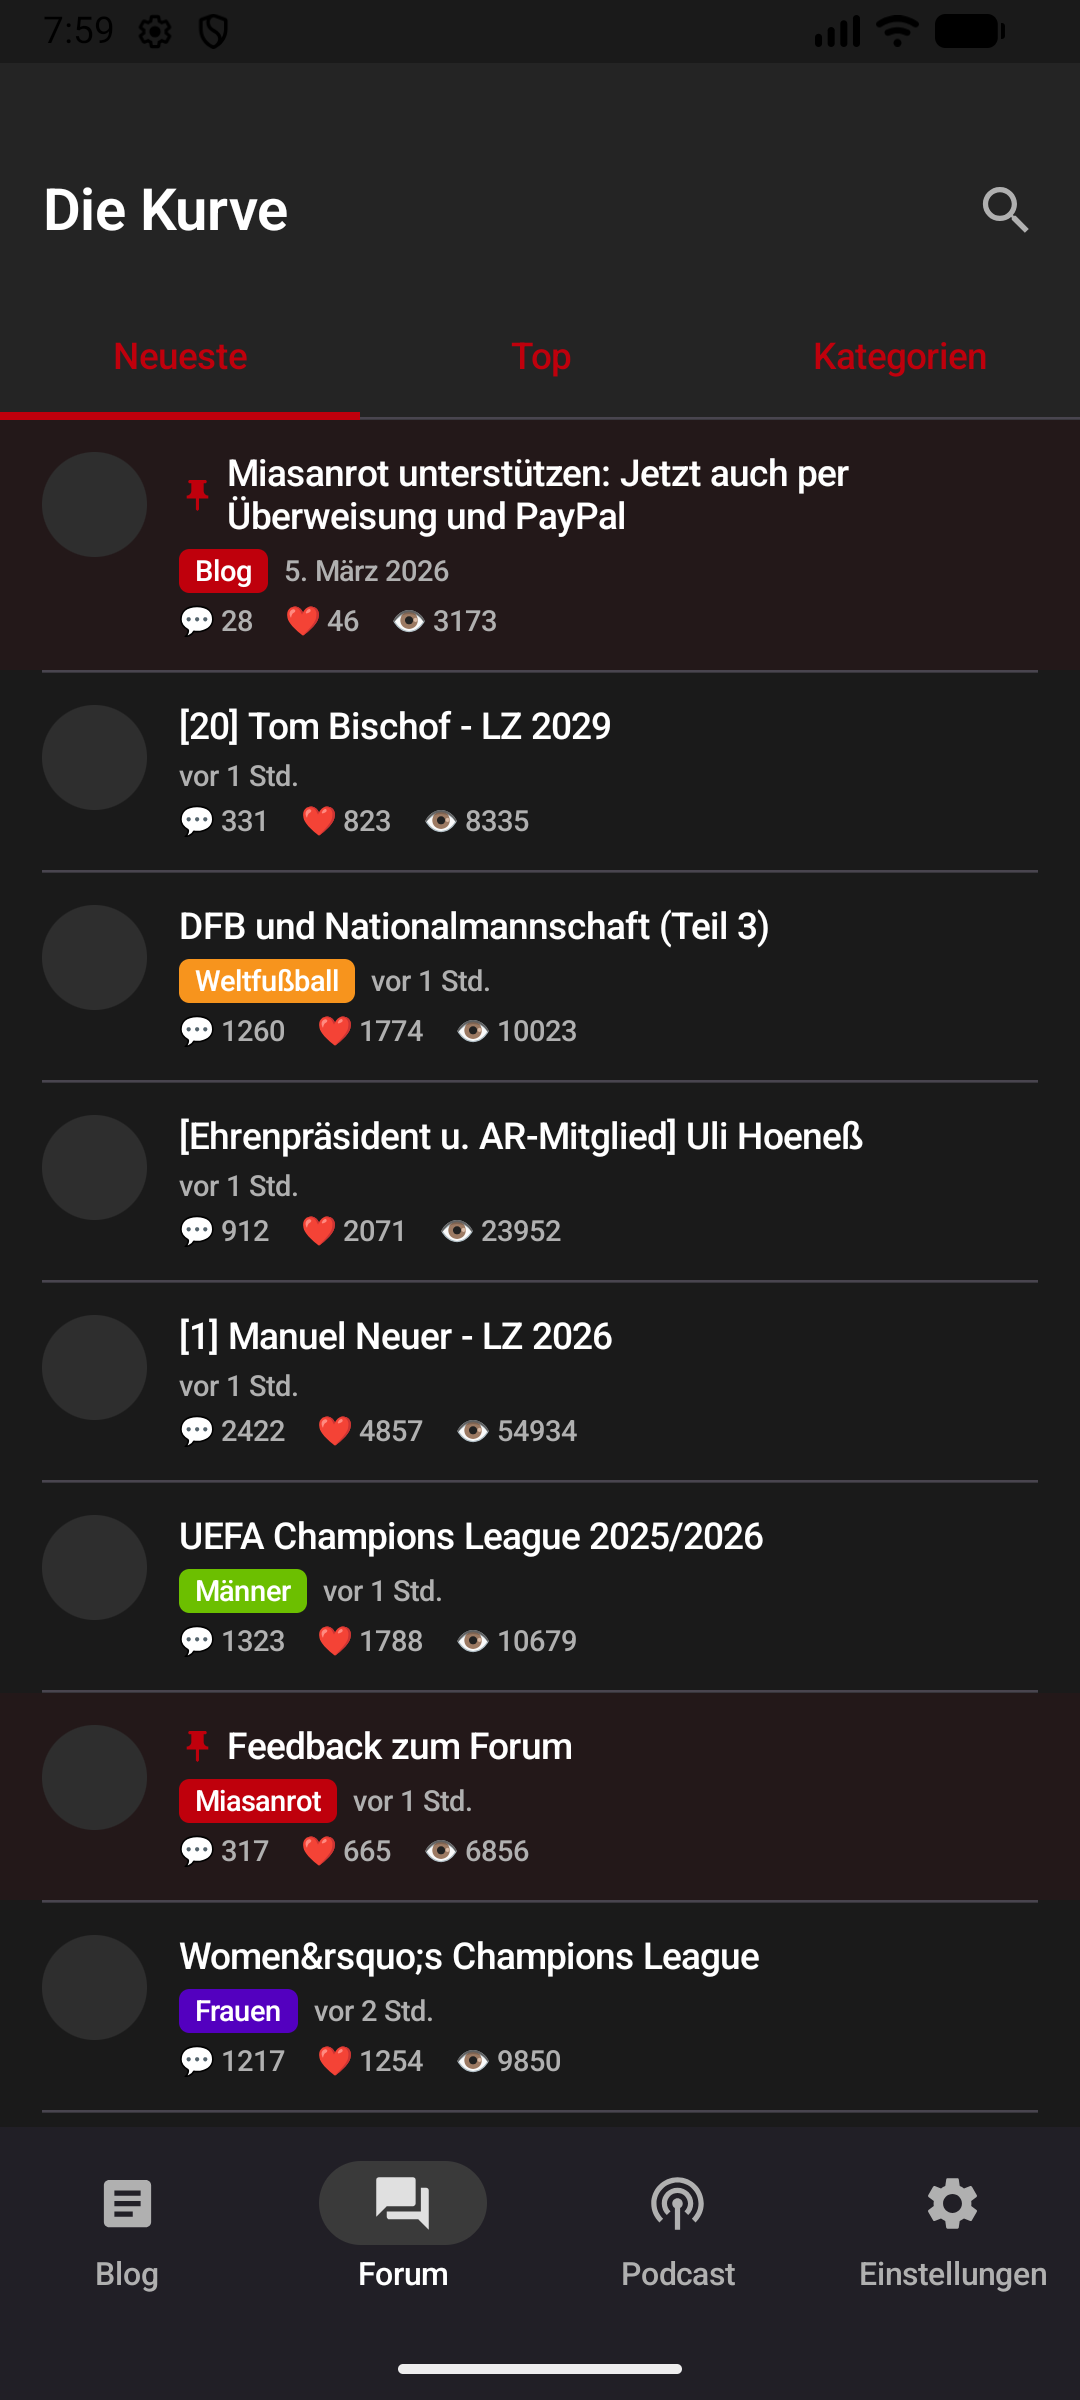Tap the eye views icon on Uli Hoeneß thread
This screenshot has width=1080, height=2400.
[456, 1231]
